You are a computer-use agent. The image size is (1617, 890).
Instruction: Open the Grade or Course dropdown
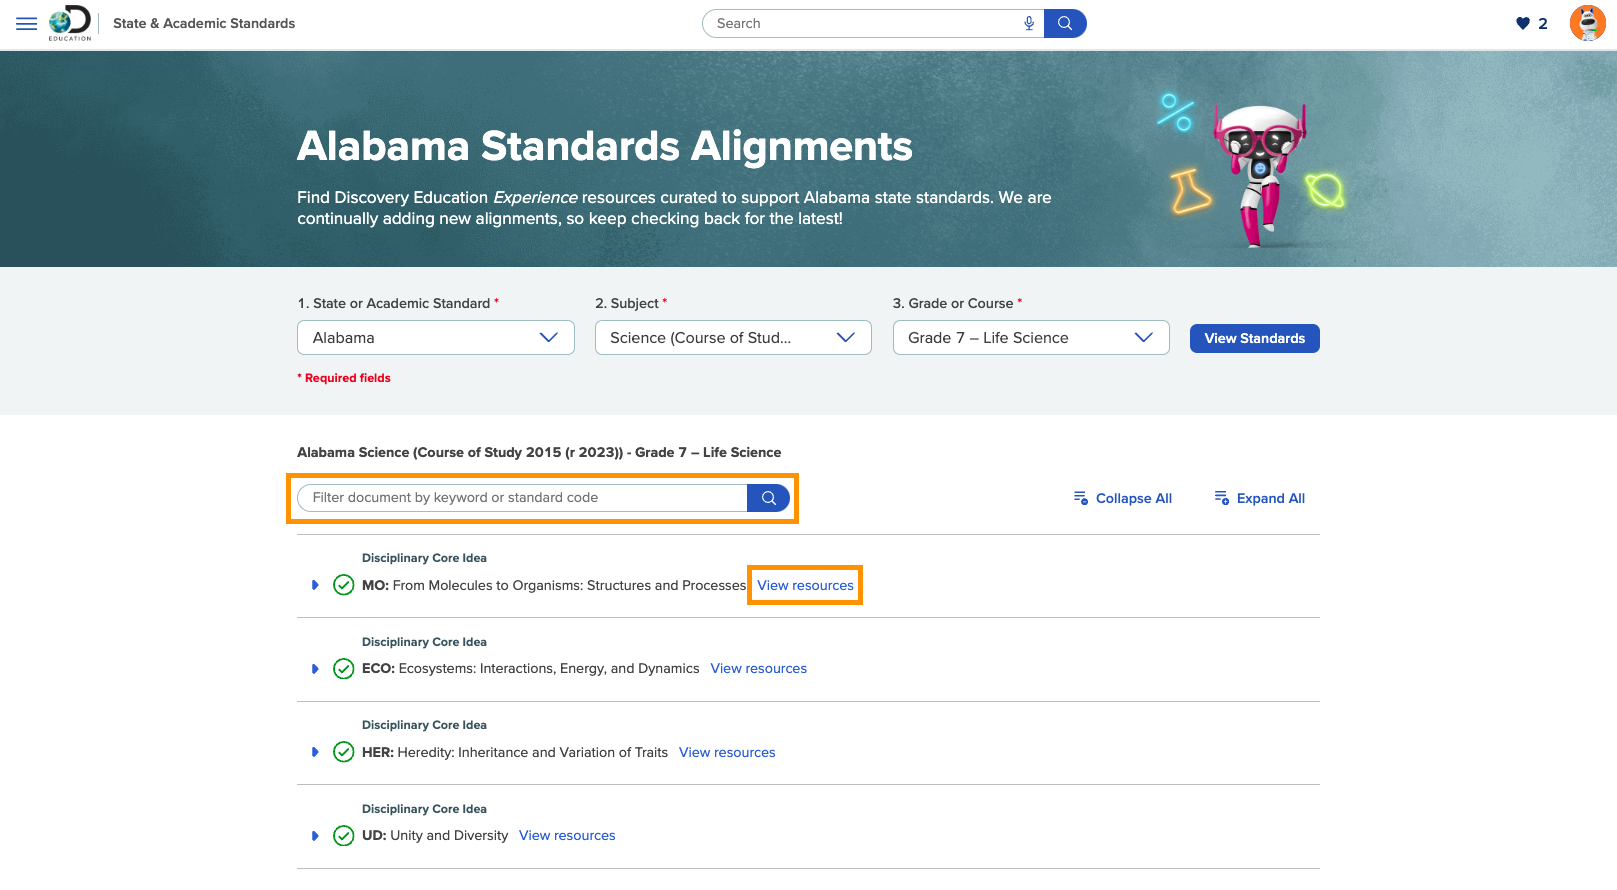(1031, 338)
